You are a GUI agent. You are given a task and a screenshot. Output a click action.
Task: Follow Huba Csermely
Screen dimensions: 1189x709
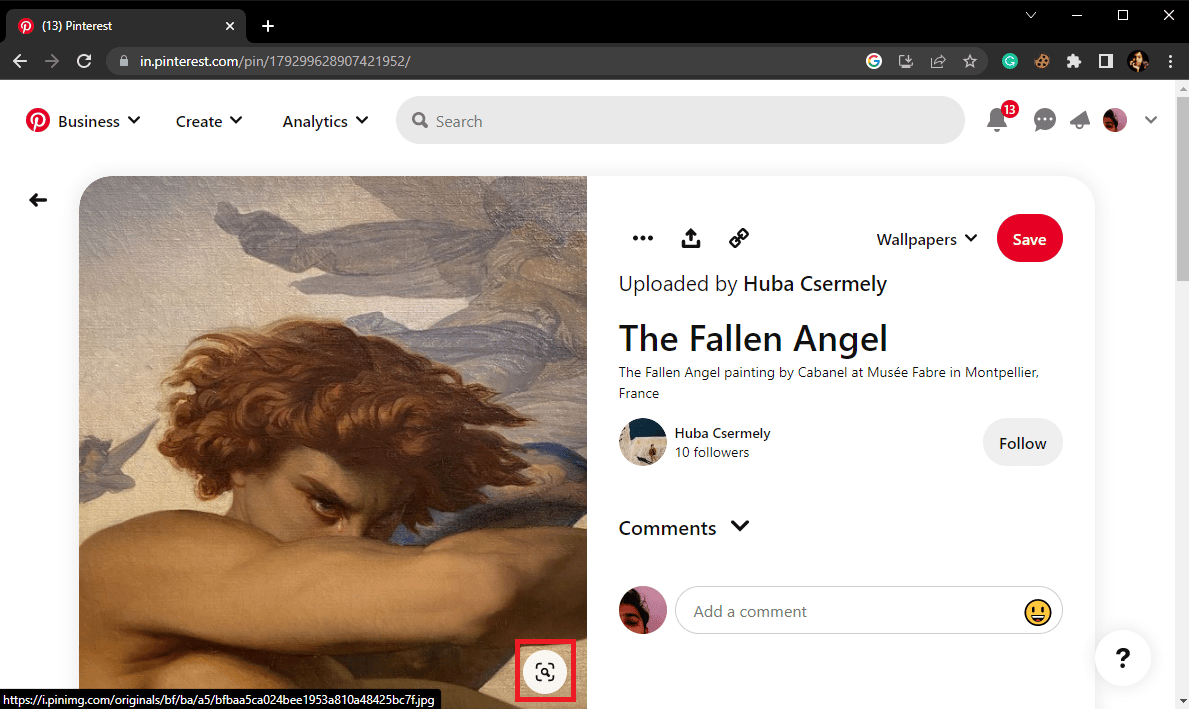click(x=1022, y=443)
